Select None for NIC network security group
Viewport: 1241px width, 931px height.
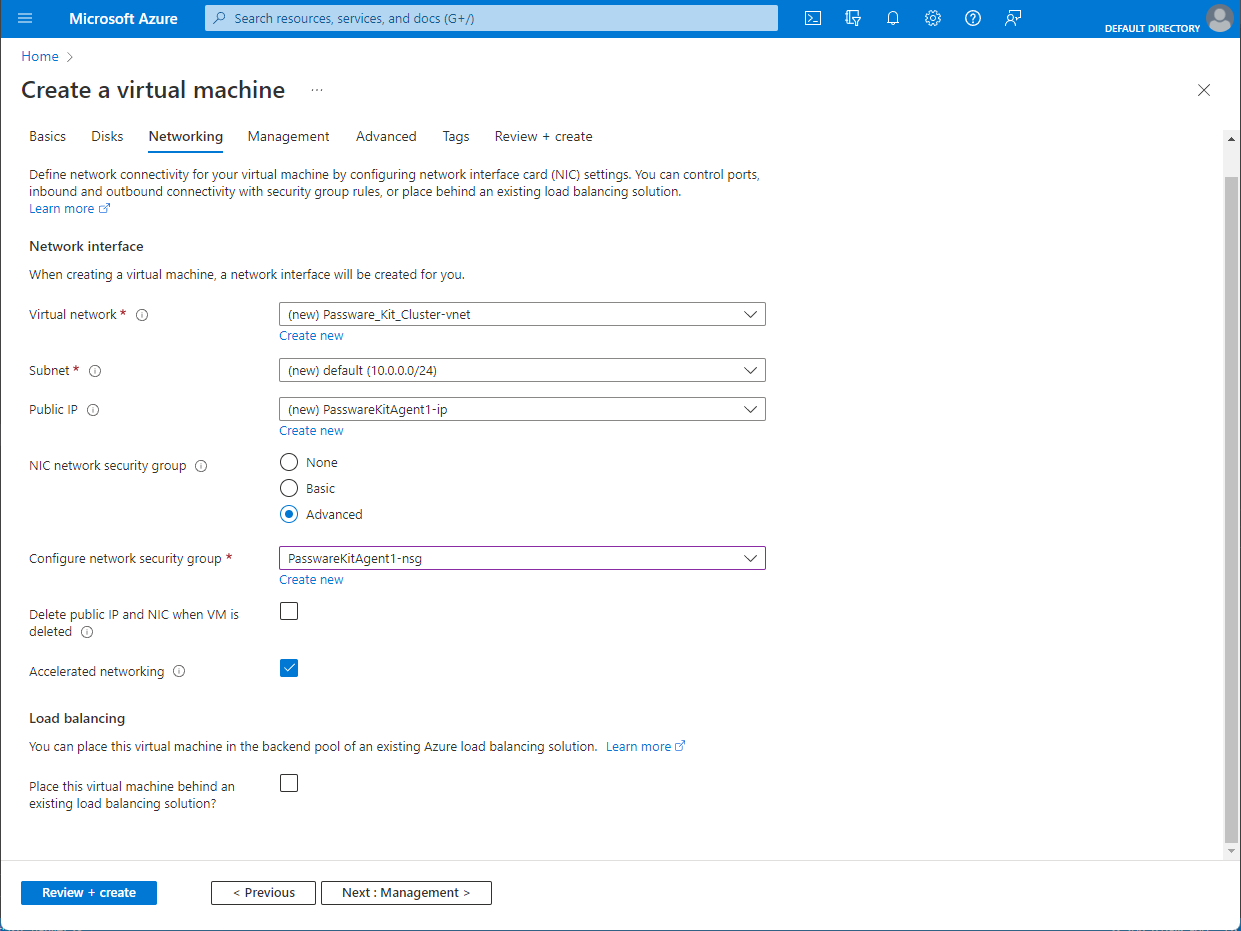pos(289,462)
